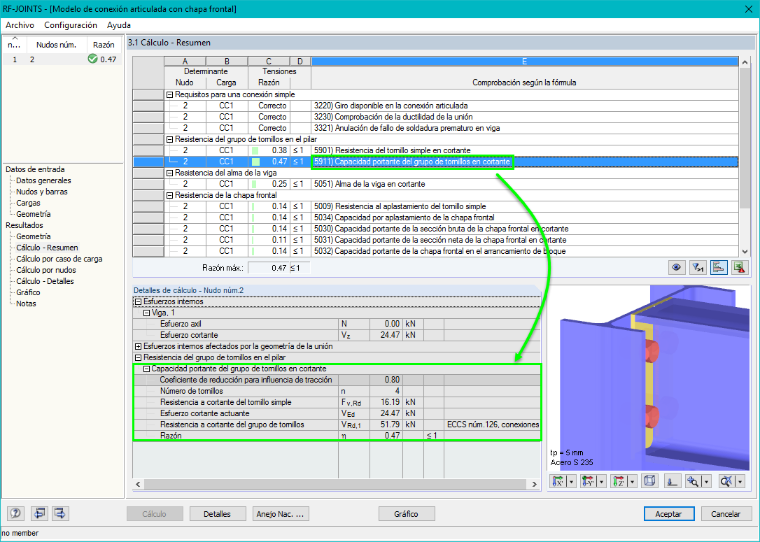Screen dimensions: 760x542
Task: Select node row 1 in joints list
Action: 62,59
